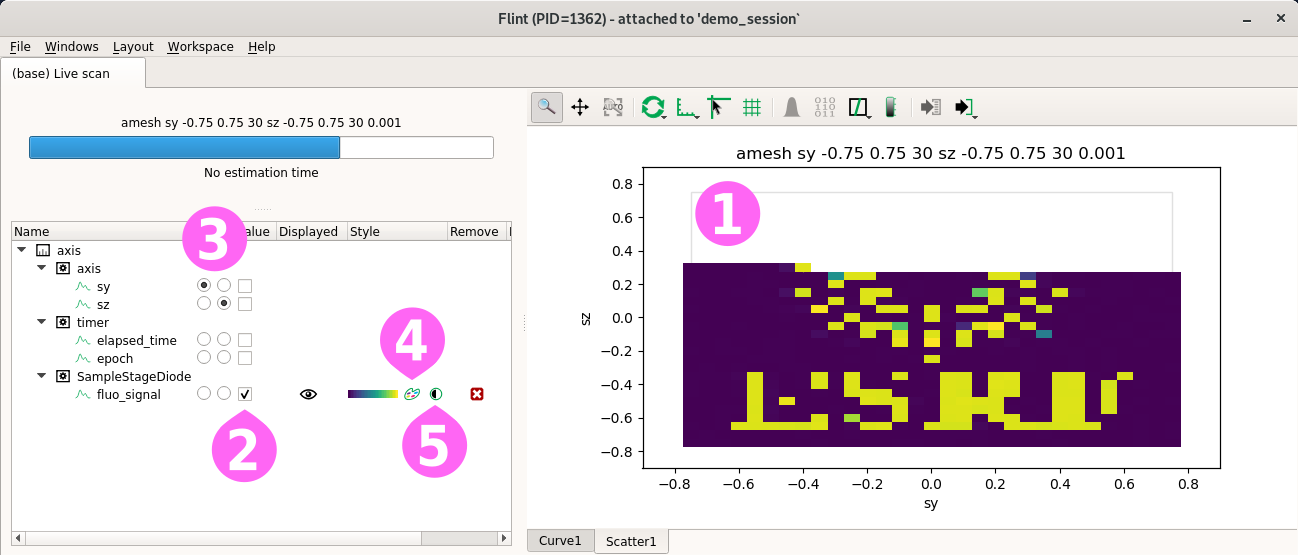Click the 'sy' x-axis label of plot

point(931,503)
